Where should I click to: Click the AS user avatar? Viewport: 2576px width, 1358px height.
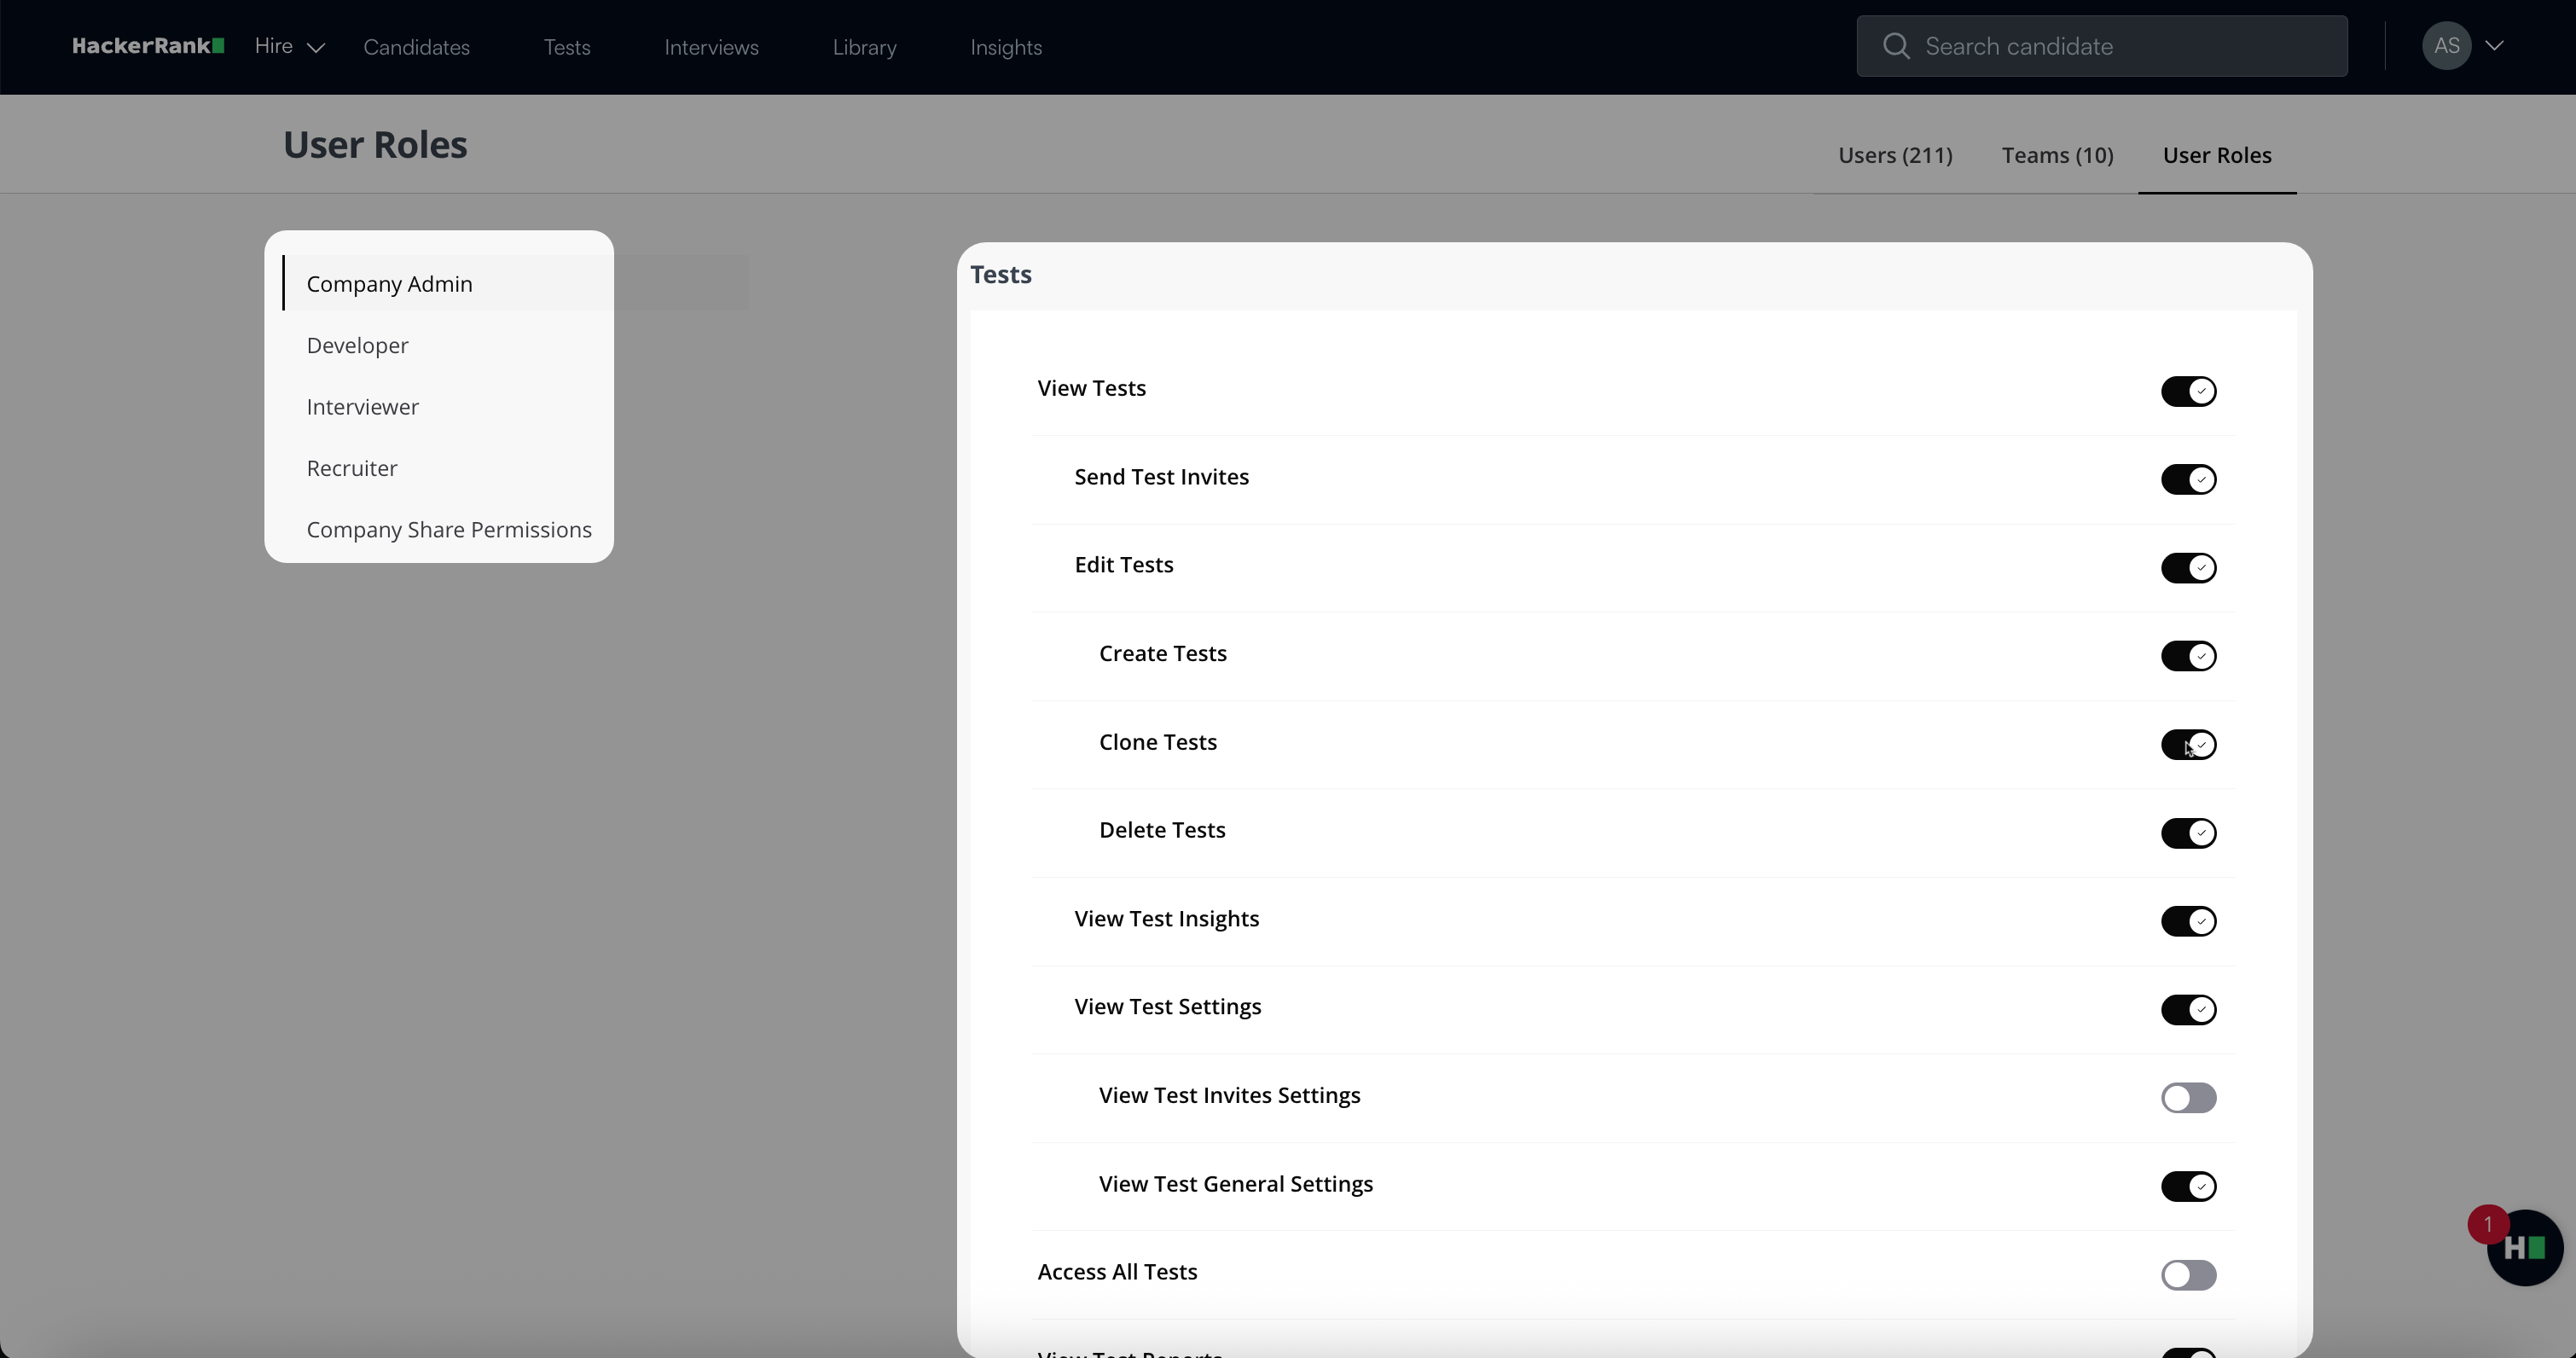[2446, 46]
